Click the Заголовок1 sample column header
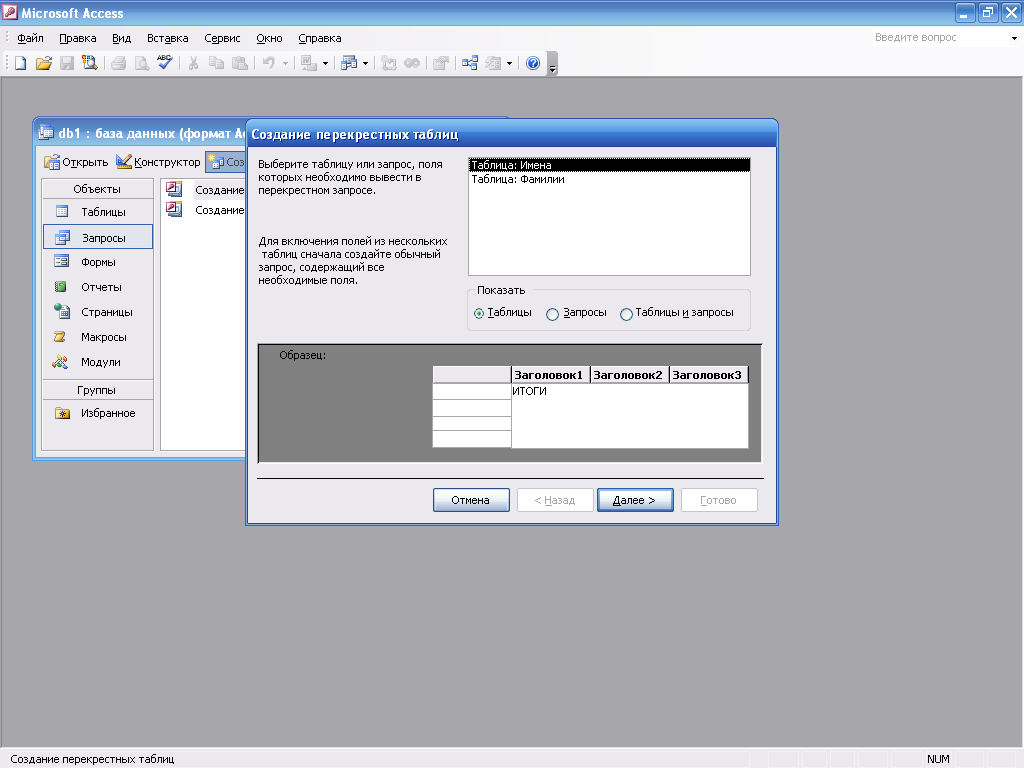This screenshot has width=1024, height=768. pos(551,375)
